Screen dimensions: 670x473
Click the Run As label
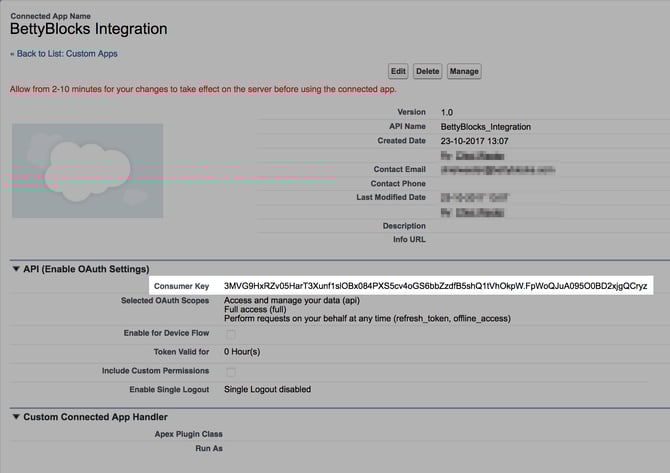(209, 449)
